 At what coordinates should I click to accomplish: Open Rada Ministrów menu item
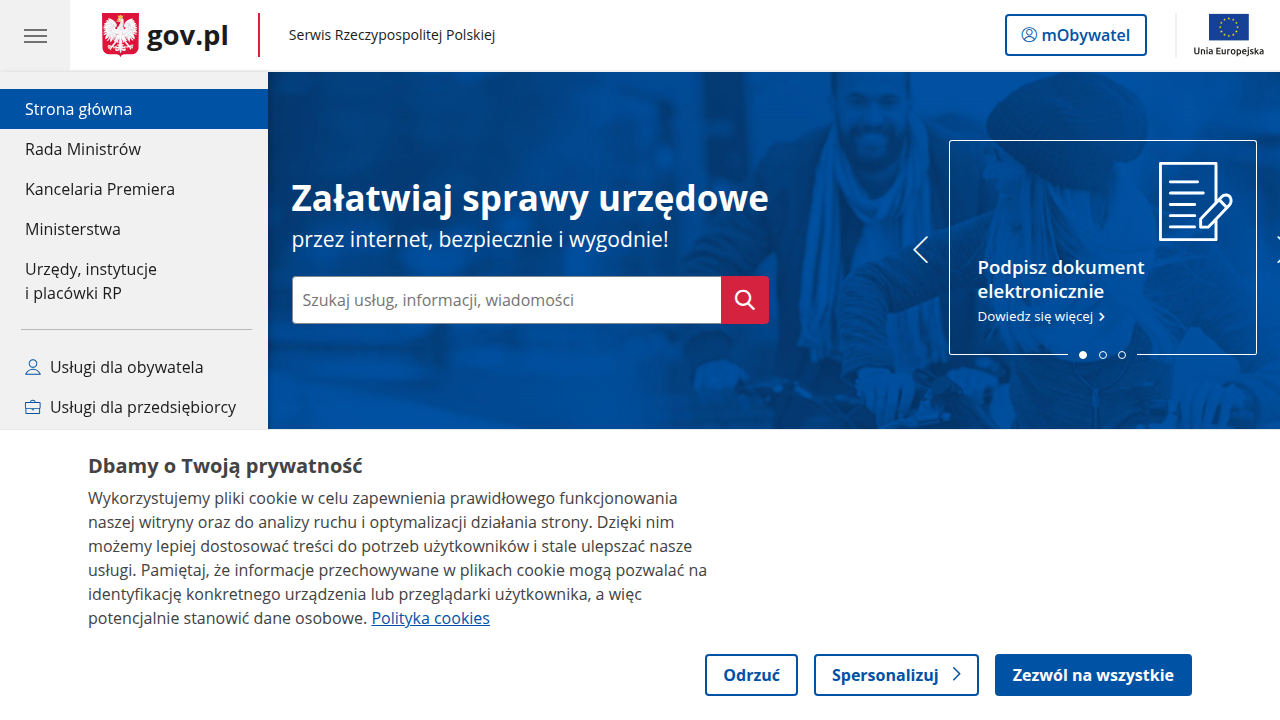coord(134,149)
